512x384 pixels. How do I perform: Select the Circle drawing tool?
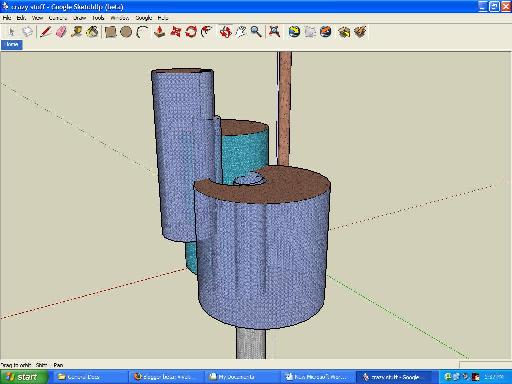point(126,32)
